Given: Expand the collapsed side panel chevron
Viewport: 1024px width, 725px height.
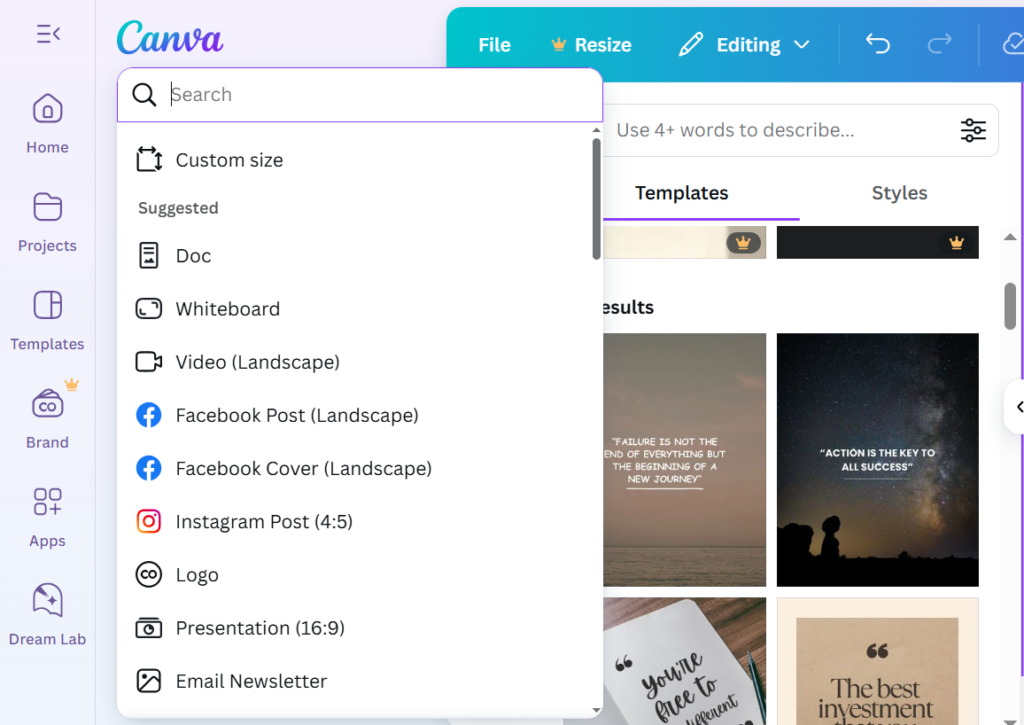Looking at the screenshot, I should tap(1018, 407).
